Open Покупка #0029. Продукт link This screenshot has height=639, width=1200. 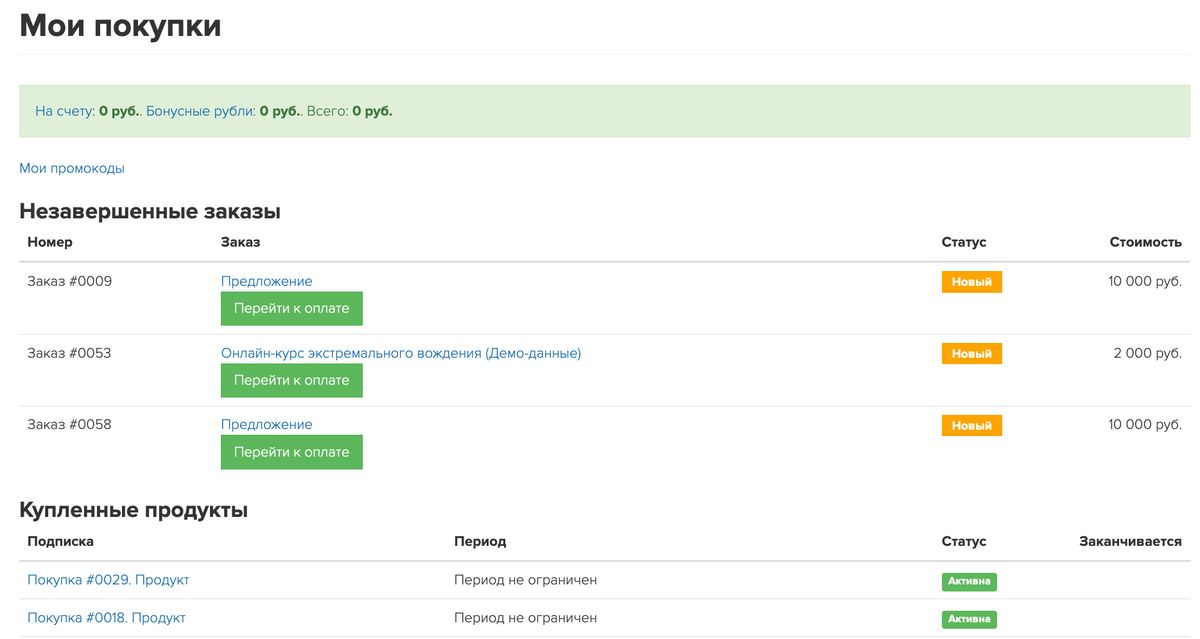click(108, 580)
